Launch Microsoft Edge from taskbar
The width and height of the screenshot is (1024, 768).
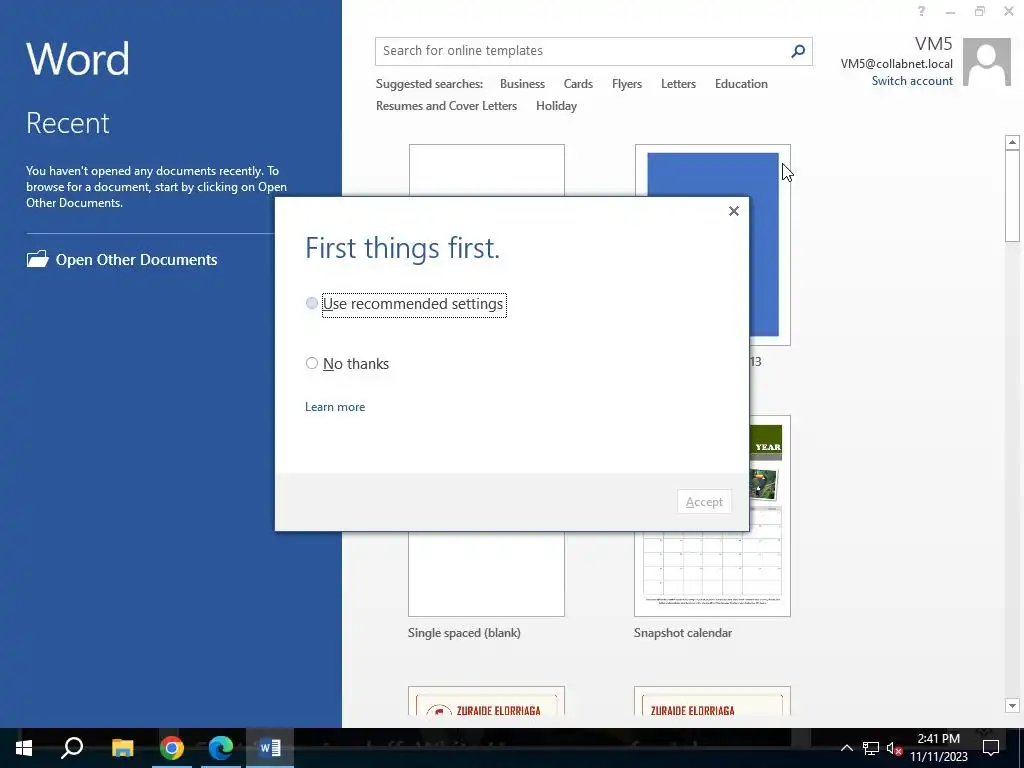[221, 748]
